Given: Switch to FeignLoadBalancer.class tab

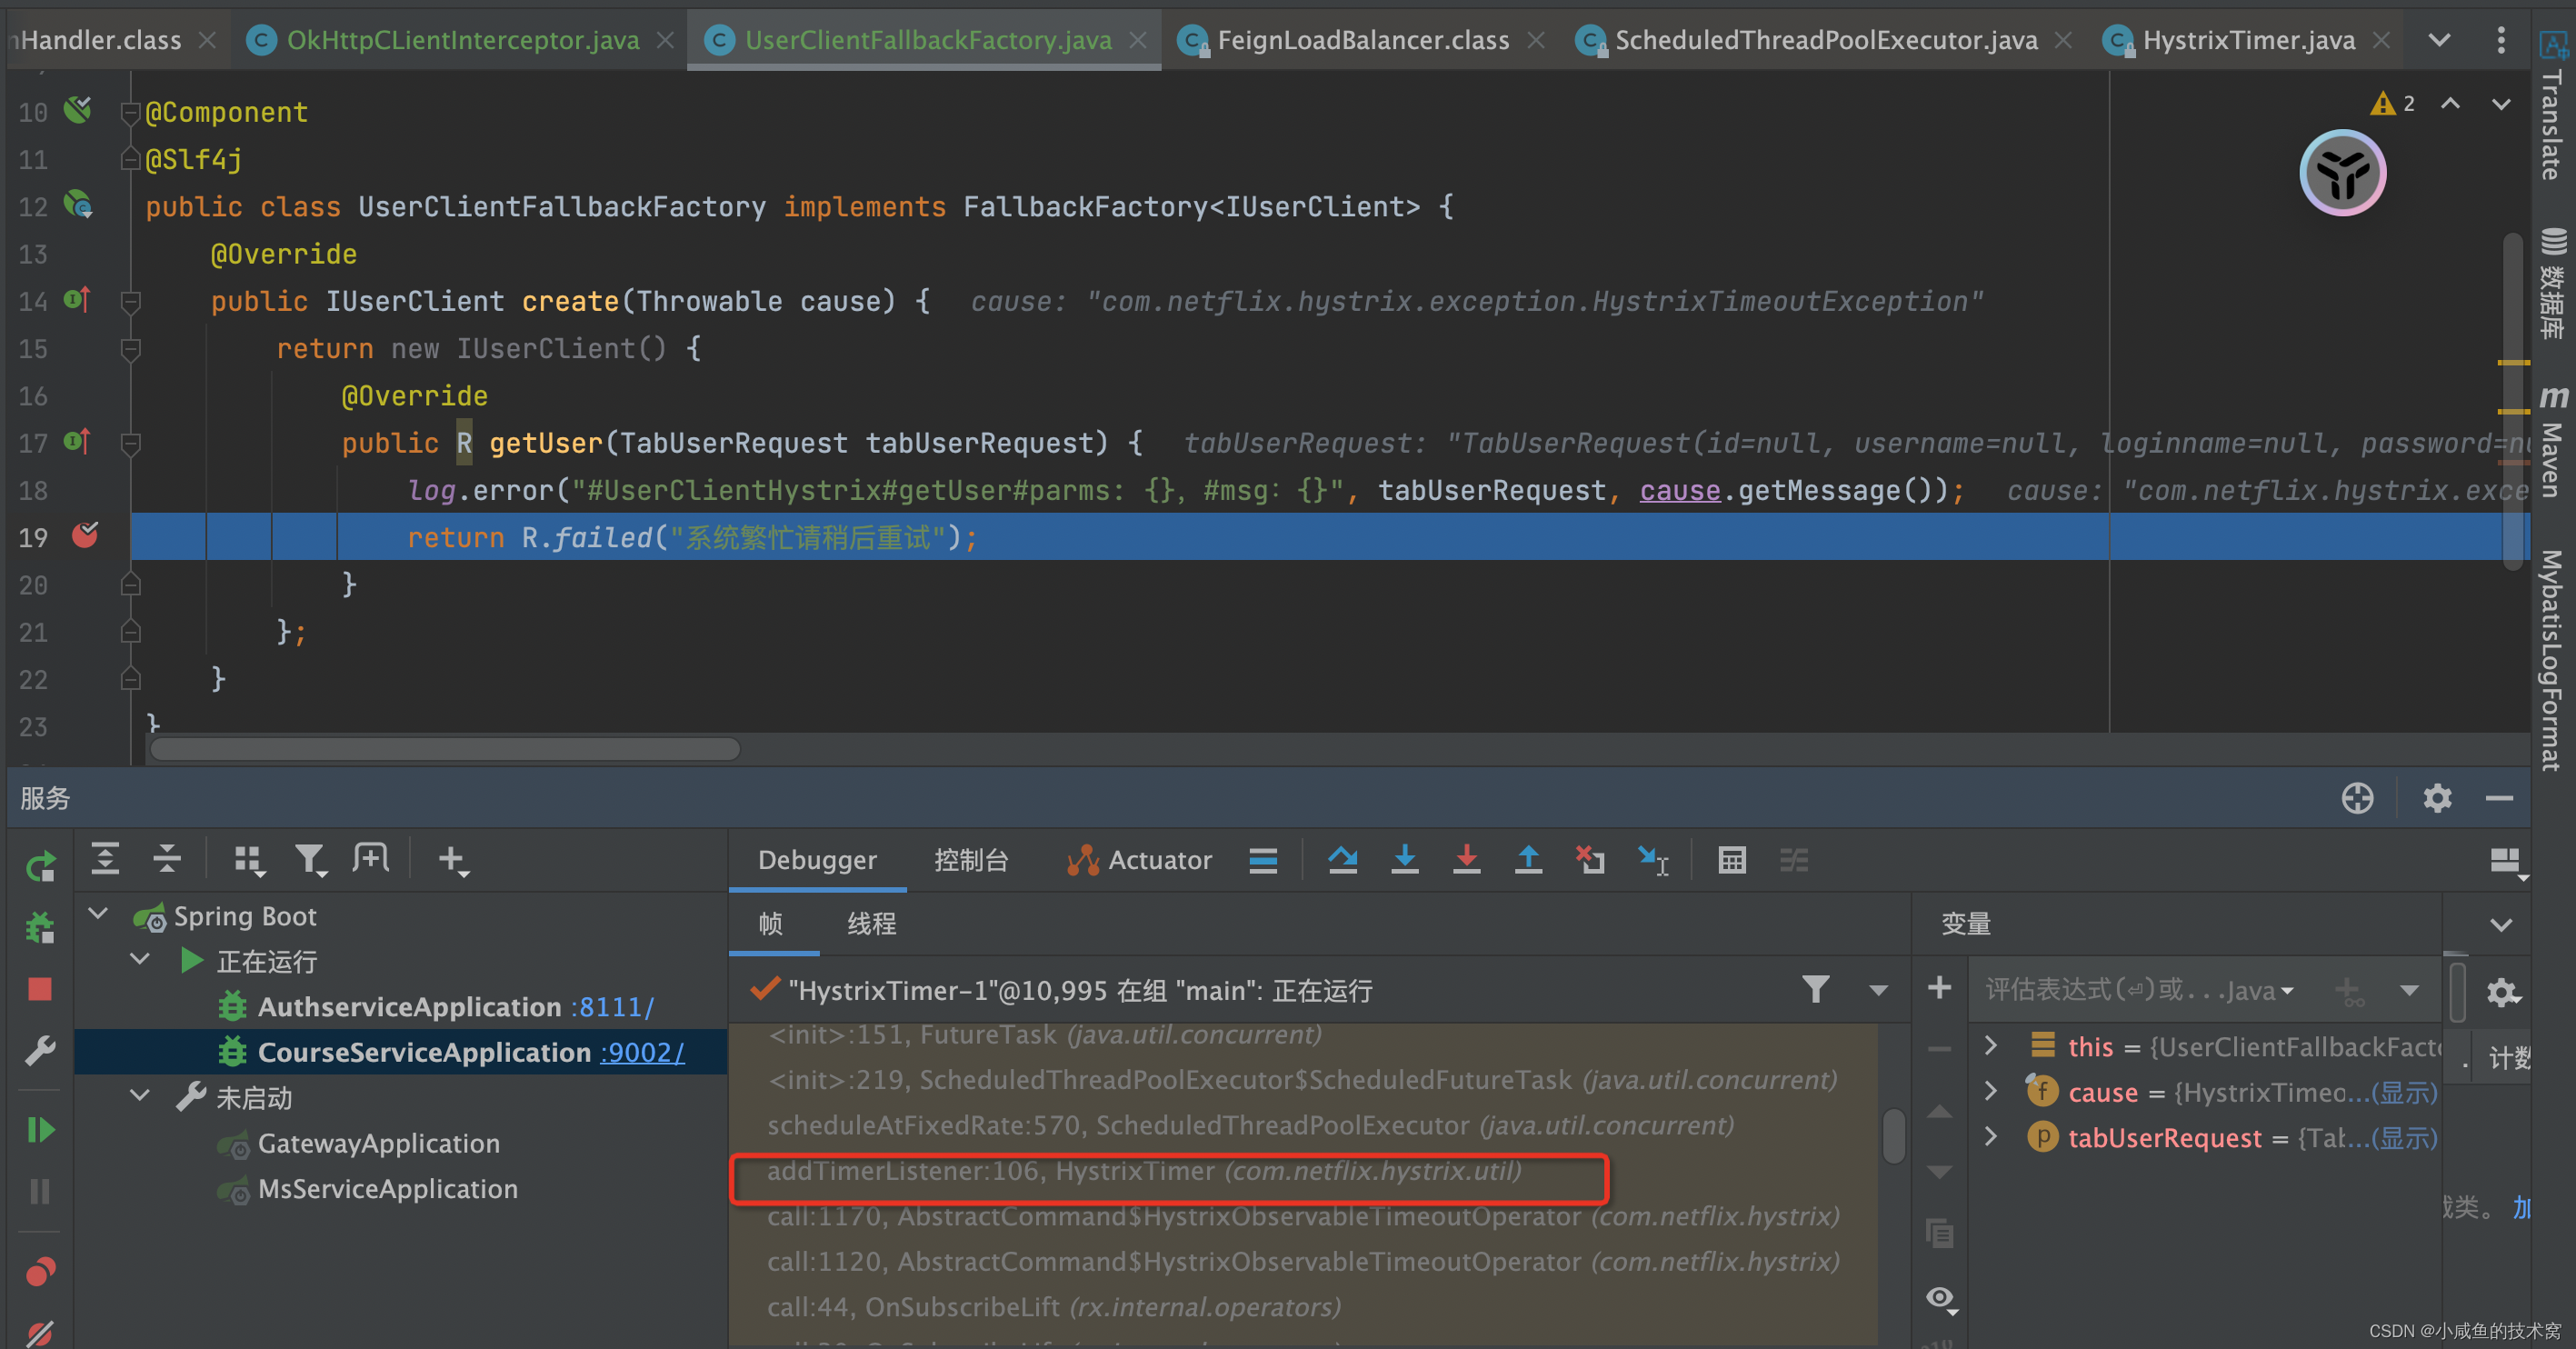Looking at the screenshot, I should click(x=1361, y=40).
